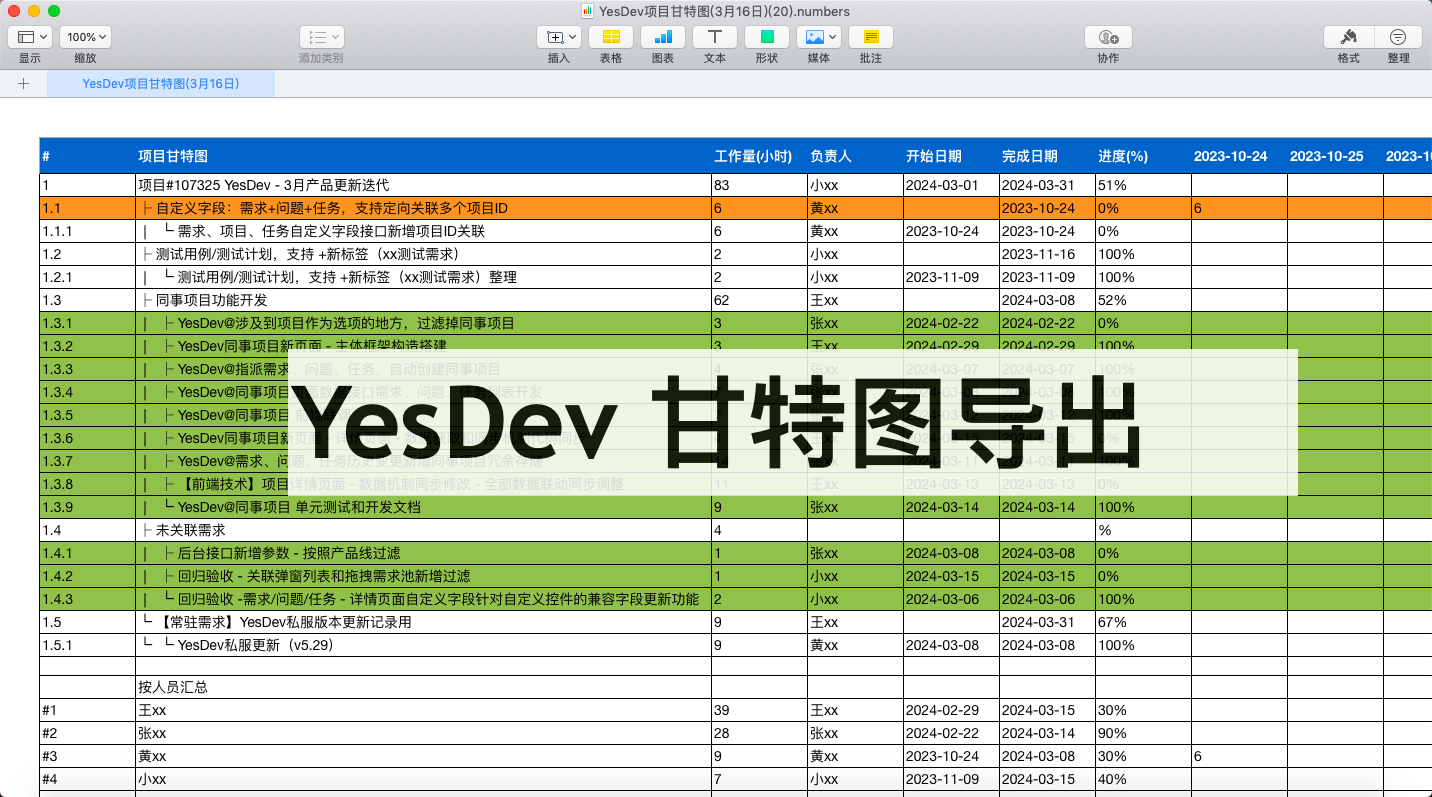Click start date 2024-03-01 in row 1

click(x=951, y=185)
